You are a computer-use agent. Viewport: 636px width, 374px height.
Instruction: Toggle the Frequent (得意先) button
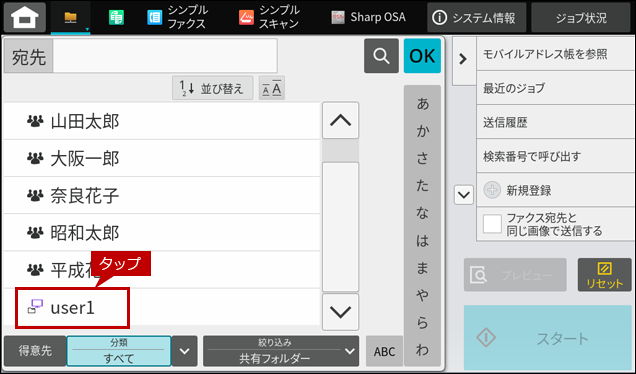tap(35, 350)
